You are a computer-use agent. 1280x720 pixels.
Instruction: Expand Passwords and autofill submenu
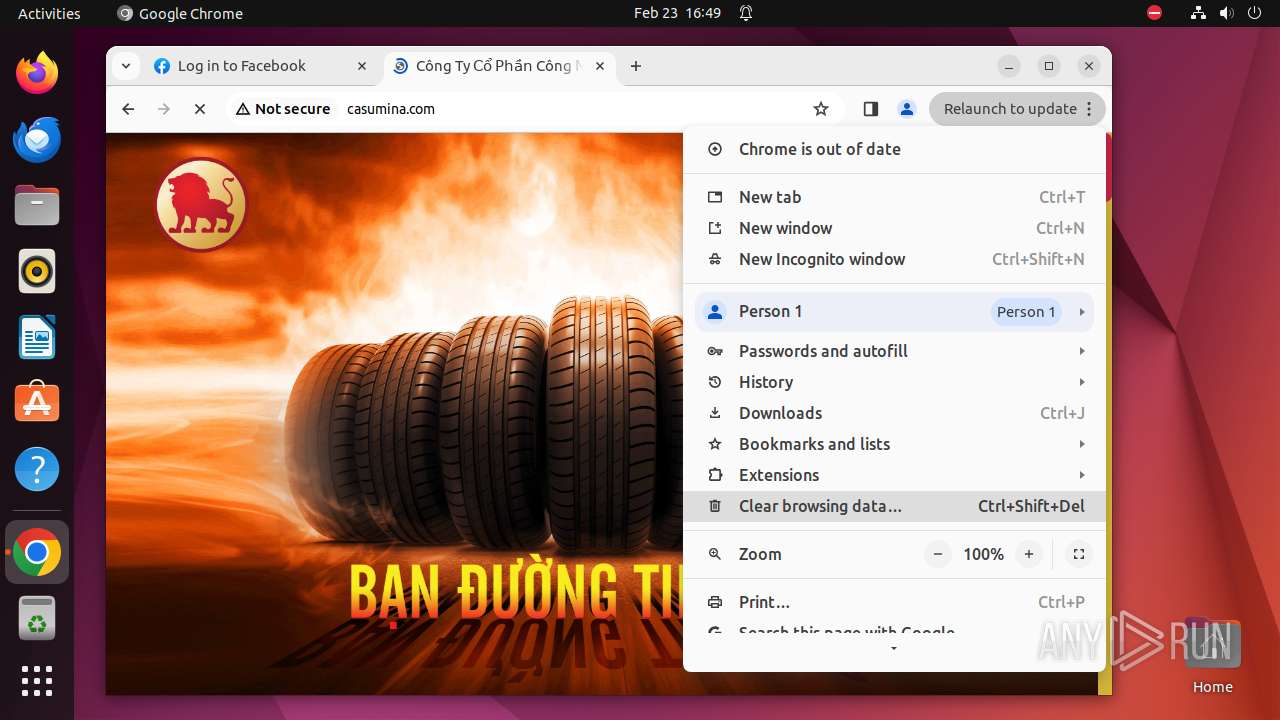pos(894,351)
